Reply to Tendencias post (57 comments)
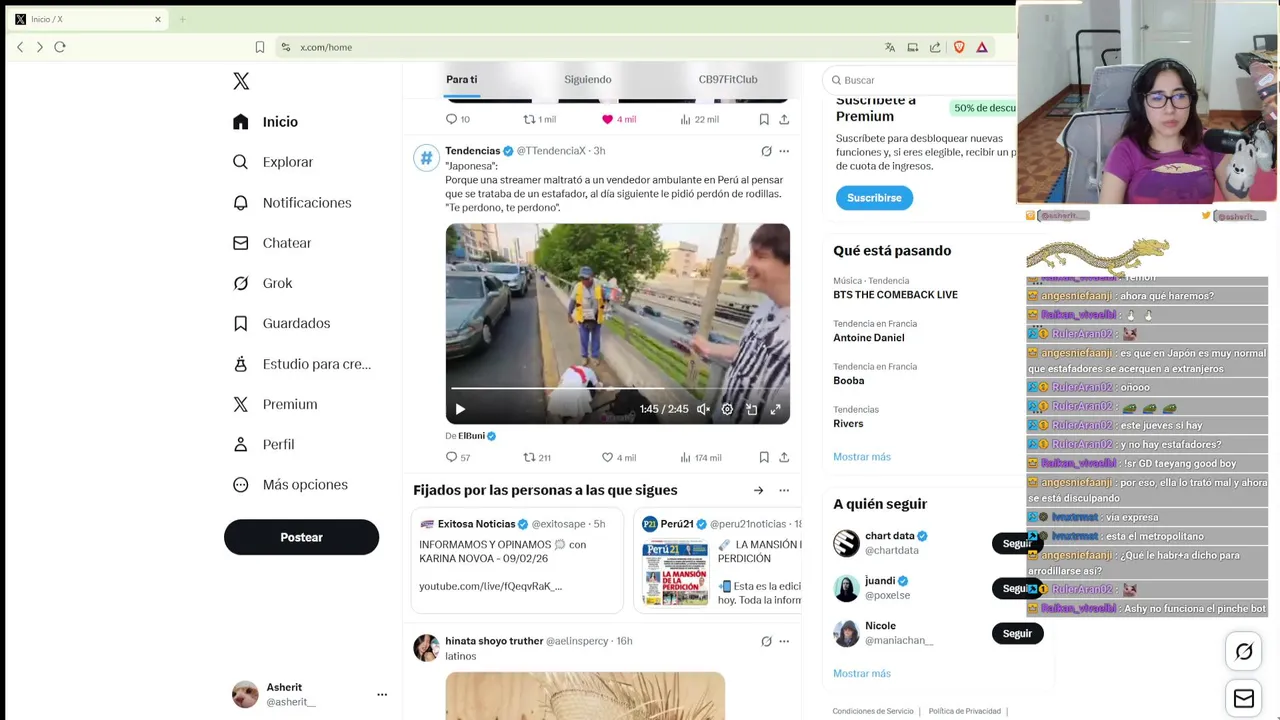 (458, 458)
